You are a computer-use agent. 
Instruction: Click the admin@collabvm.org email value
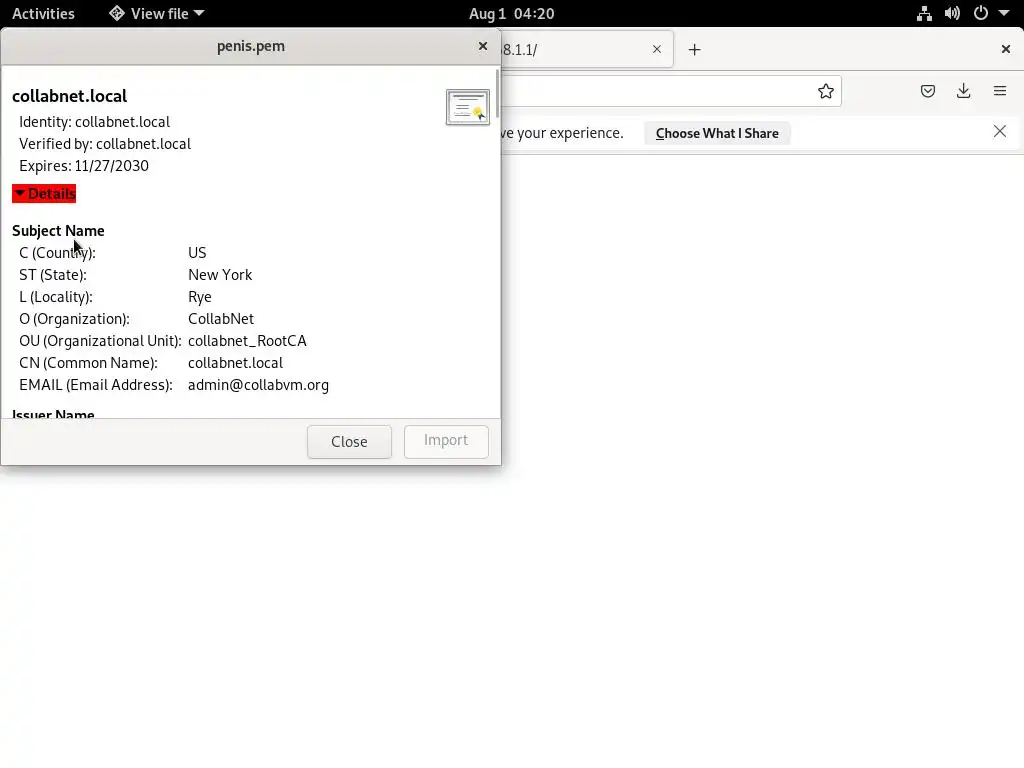[x=259, y=385]
